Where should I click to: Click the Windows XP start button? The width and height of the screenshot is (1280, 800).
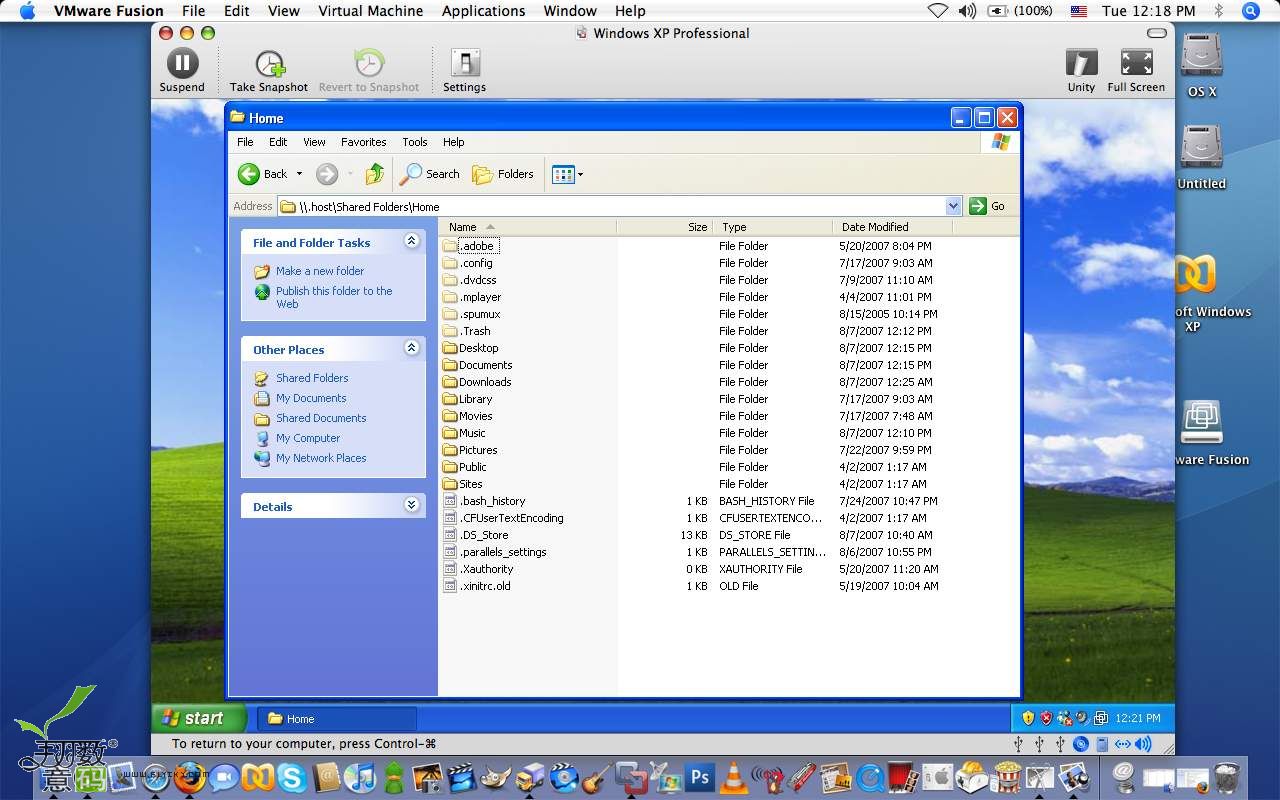(198, 718)
